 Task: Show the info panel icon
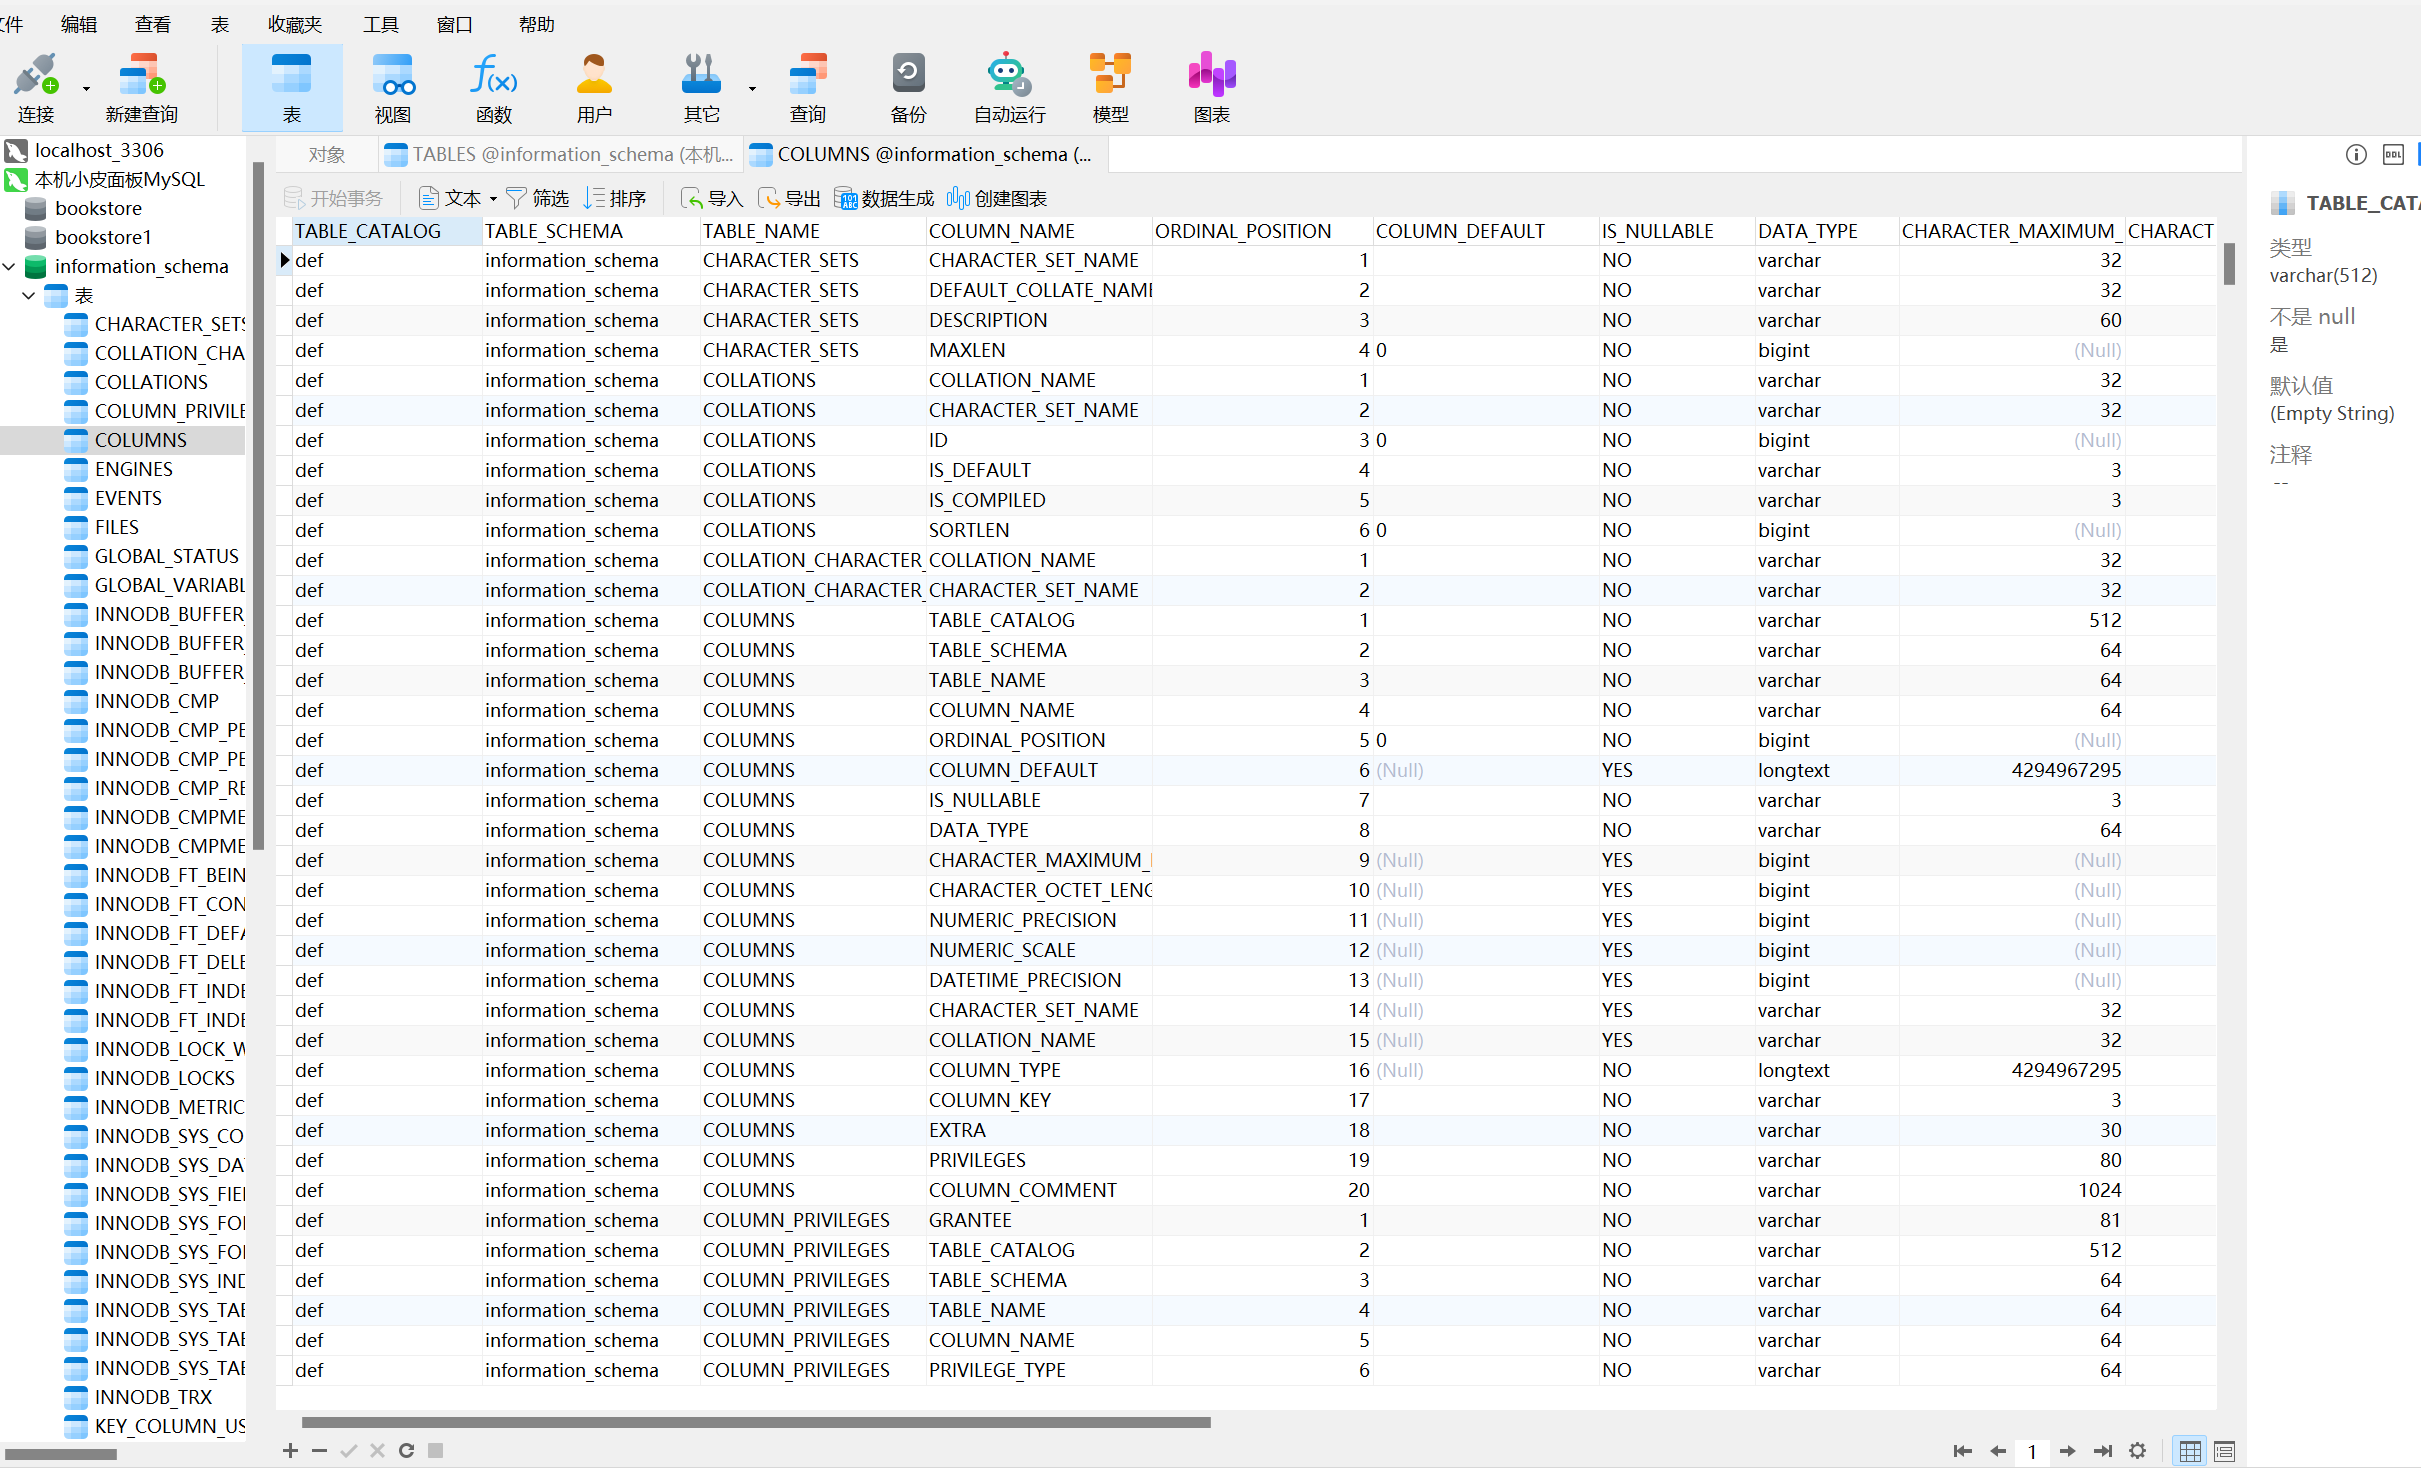2356,155
